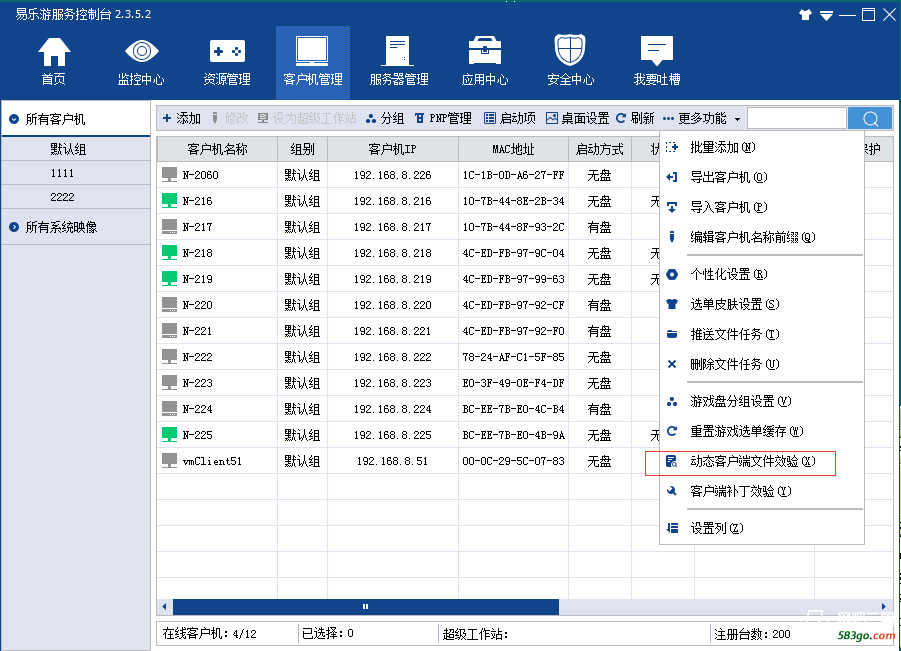Open 安全中心 security center
Screen dimensions: 901x651
(570, 61)
